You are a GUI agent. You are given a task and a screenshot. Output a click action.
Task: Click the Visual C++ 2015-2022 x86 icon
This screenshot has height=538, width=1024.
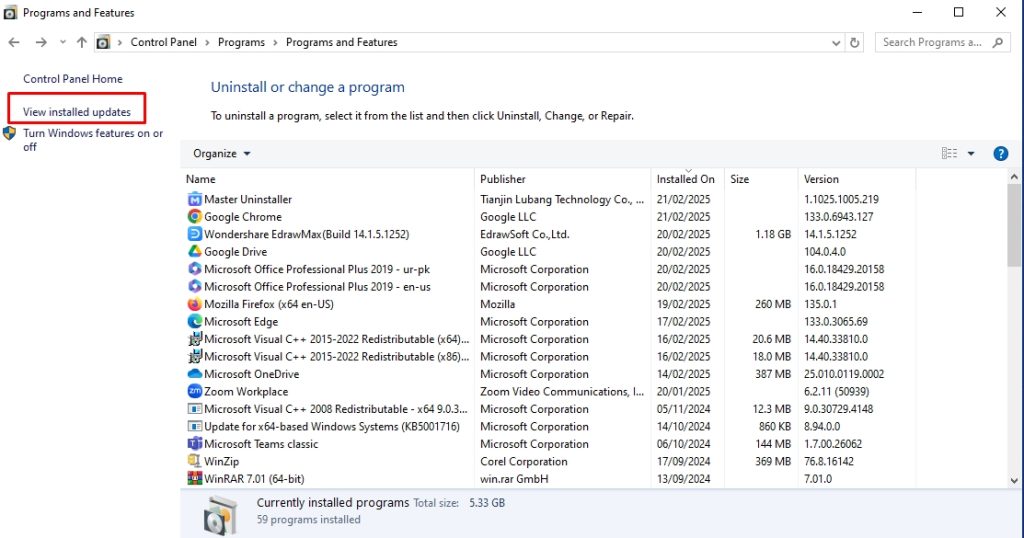tap(195, 356)
